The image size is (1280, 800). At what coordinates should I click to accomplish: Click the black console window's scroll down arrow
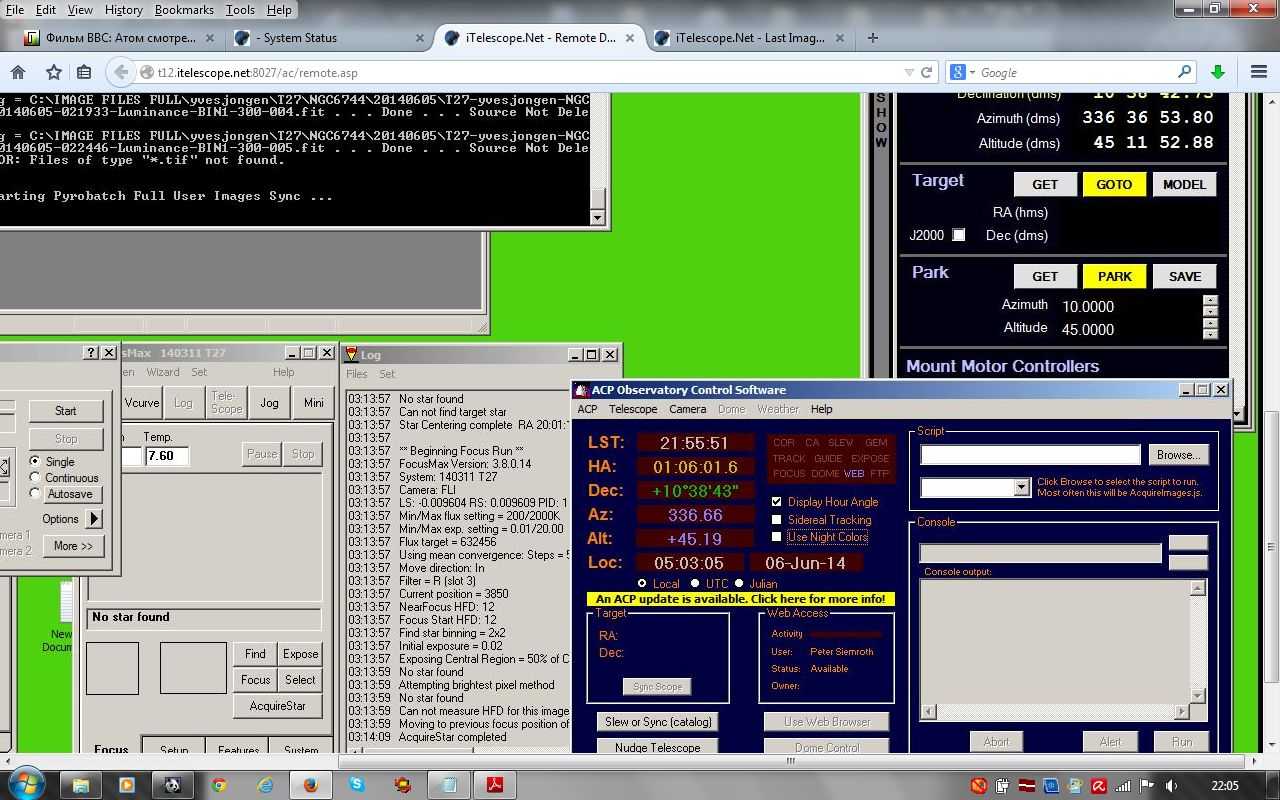[598, 217]
